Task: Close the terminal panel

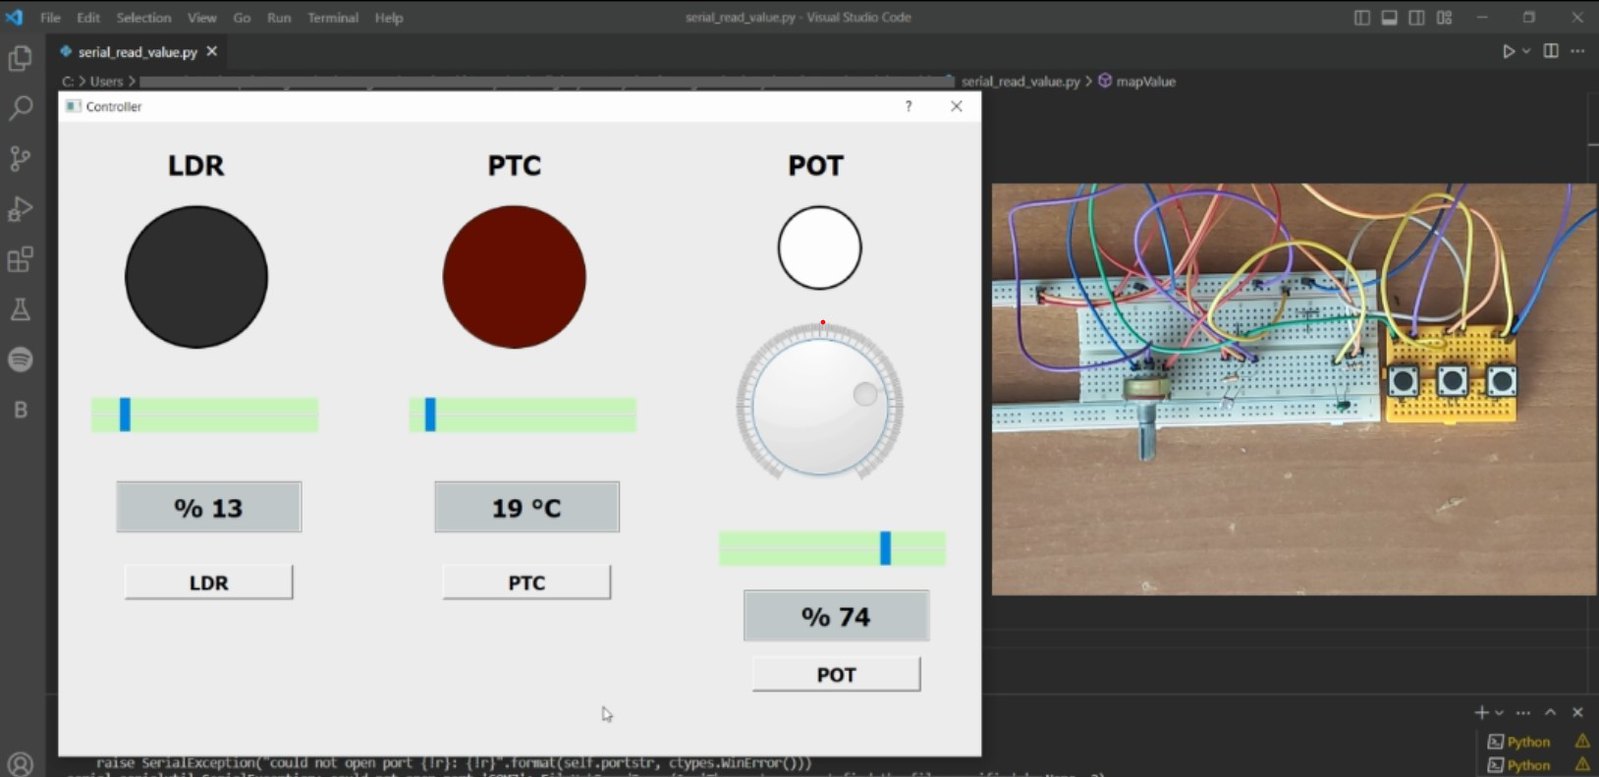Action: coord(1577,712)
